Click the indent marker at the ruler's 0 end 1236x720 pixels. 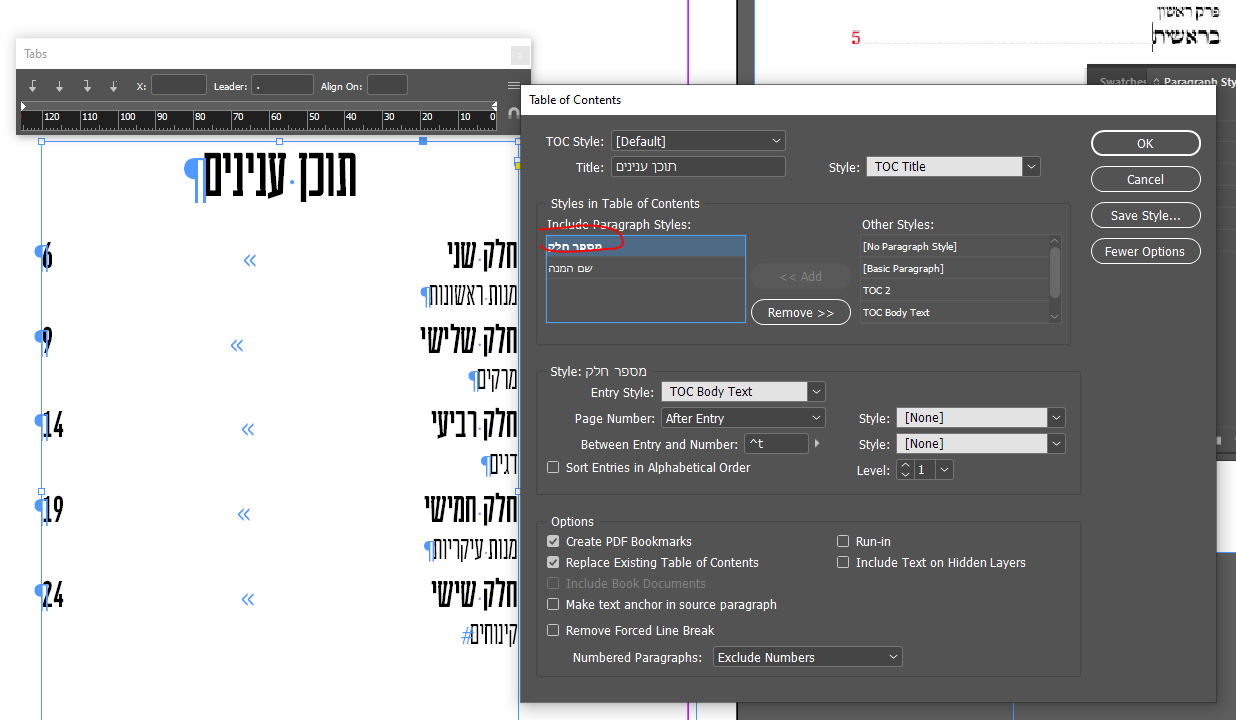[x=493, y=105]
